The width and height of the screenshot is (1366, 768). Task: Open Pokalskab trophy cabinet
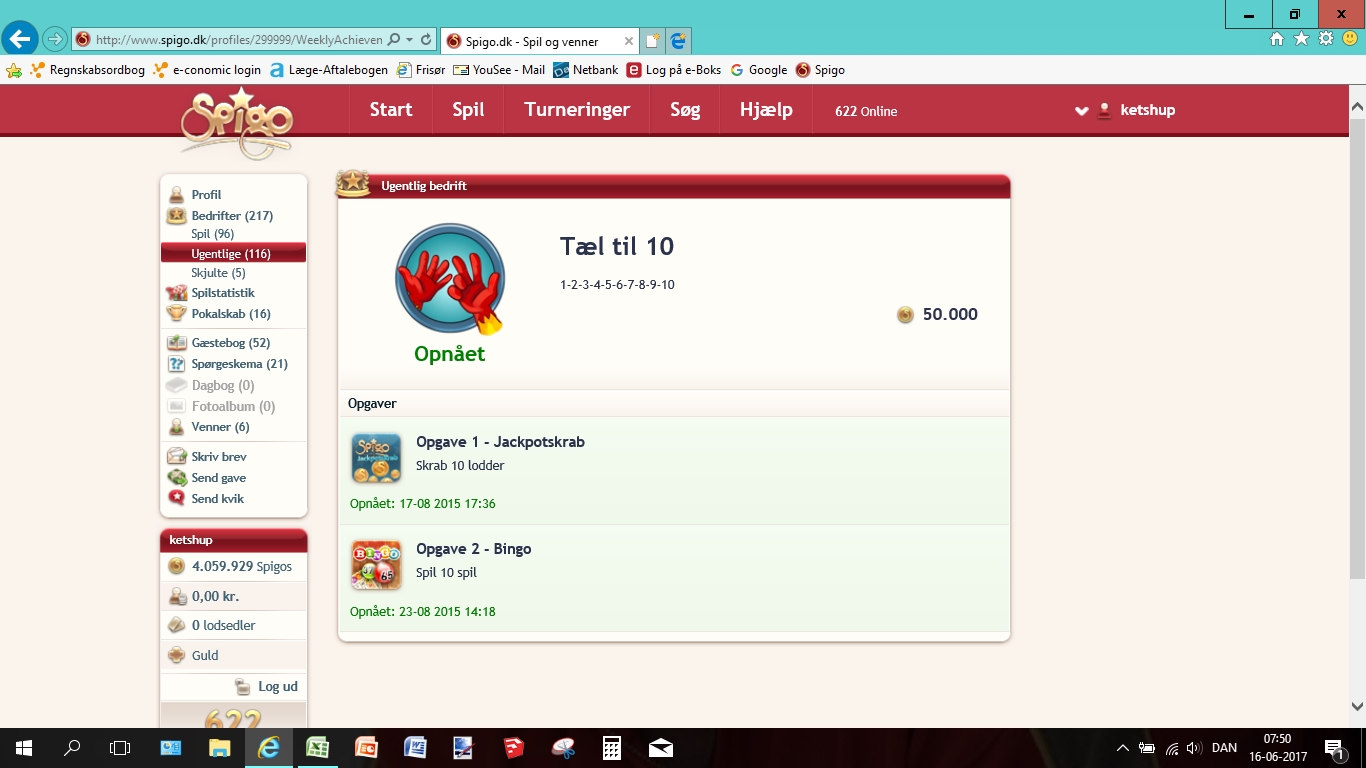pyautogui.click(x=230, y=314)
